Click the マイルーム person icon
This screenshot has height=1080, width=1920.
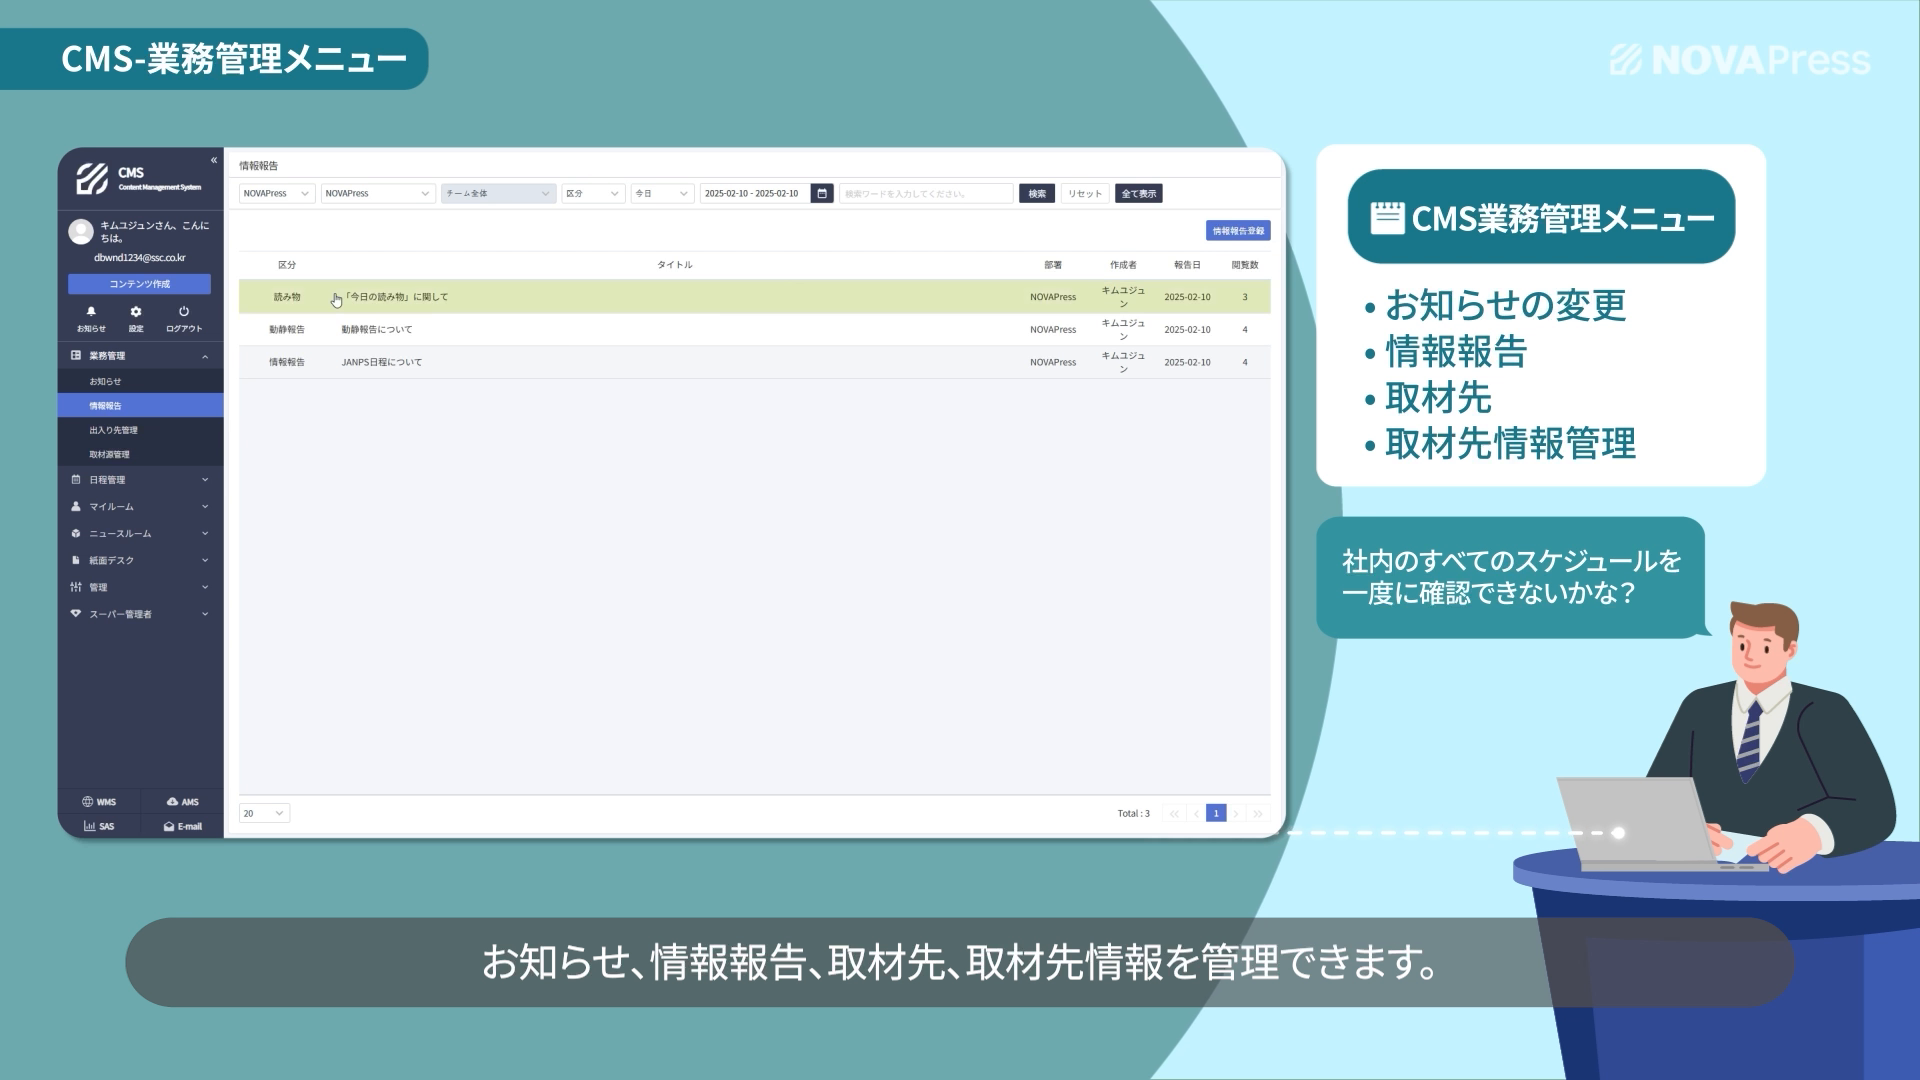pyautogui.click(x=76, y=507)
